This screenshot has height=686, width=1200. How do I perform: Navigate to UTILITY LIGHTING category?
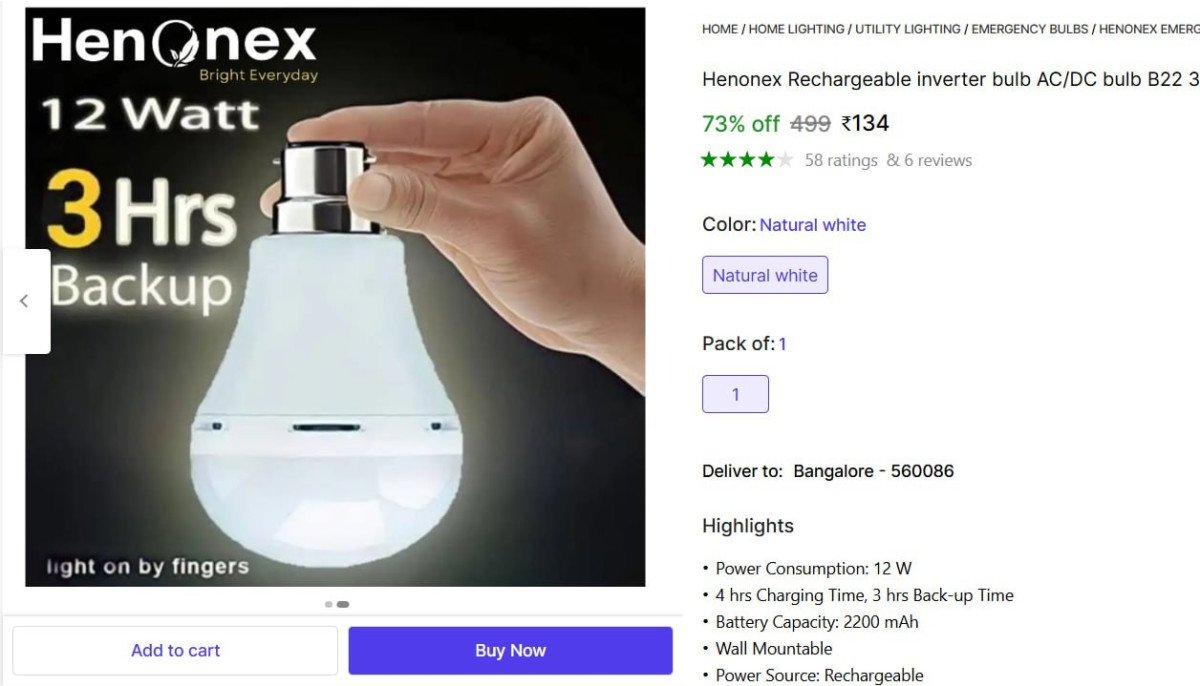[907, 29]
